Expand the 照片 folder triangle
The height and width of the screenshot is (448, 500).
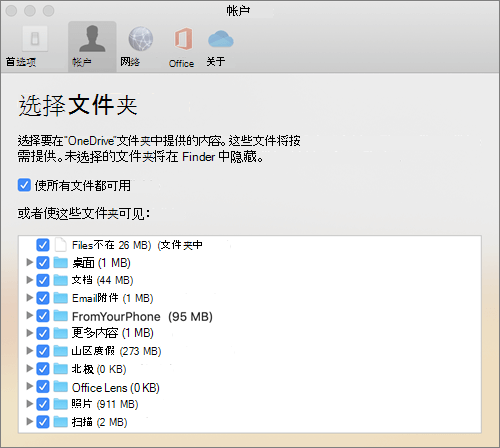pyautogui.click(x=29, y=404)
